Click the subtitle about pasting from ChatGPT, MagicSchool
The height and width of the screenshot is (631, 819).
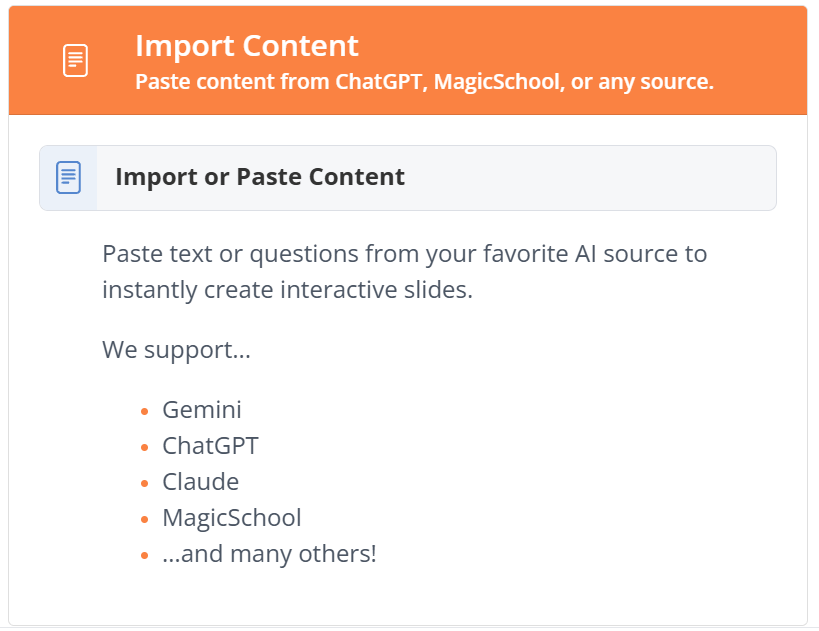point(424,81)
